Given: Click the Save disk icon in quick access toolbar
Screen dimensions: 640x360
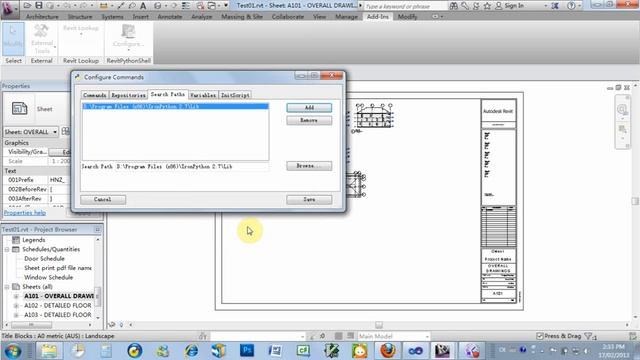Looking at the screenshot, I should (39, 5).
